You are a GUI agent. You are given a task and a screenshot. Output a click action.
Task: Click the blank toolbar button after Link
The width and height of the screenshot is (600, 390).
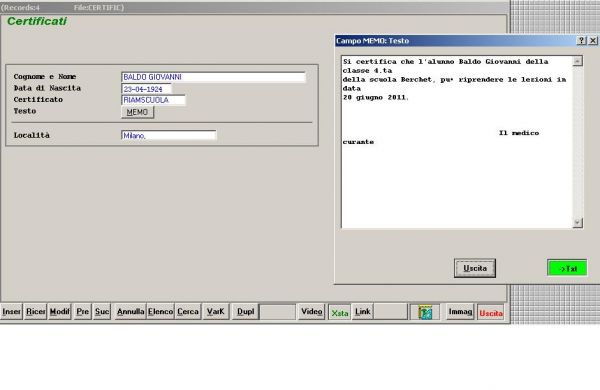(390, 312)
